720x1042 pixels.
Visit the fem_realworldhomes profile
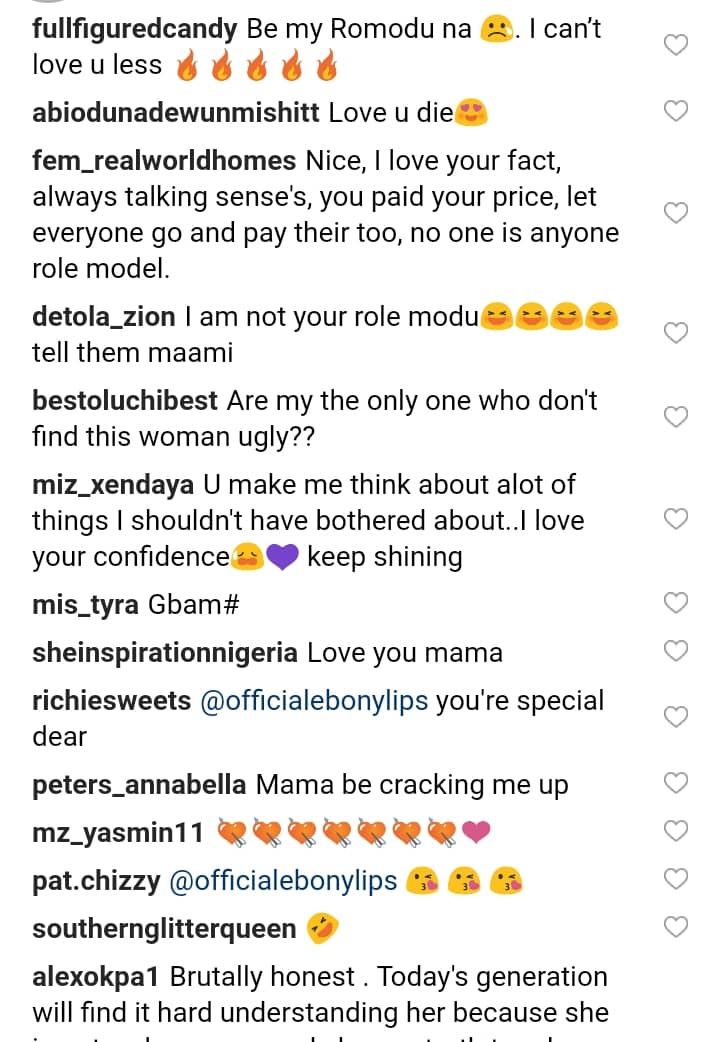coord(164,161)
